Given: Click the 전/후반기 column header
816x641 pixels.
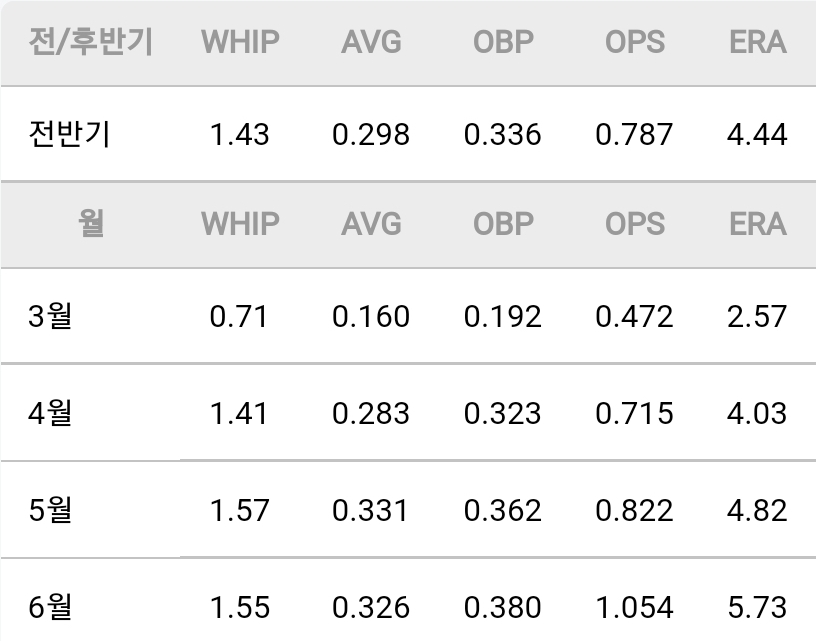Looking at the screenshot, I should click(91, 42).
